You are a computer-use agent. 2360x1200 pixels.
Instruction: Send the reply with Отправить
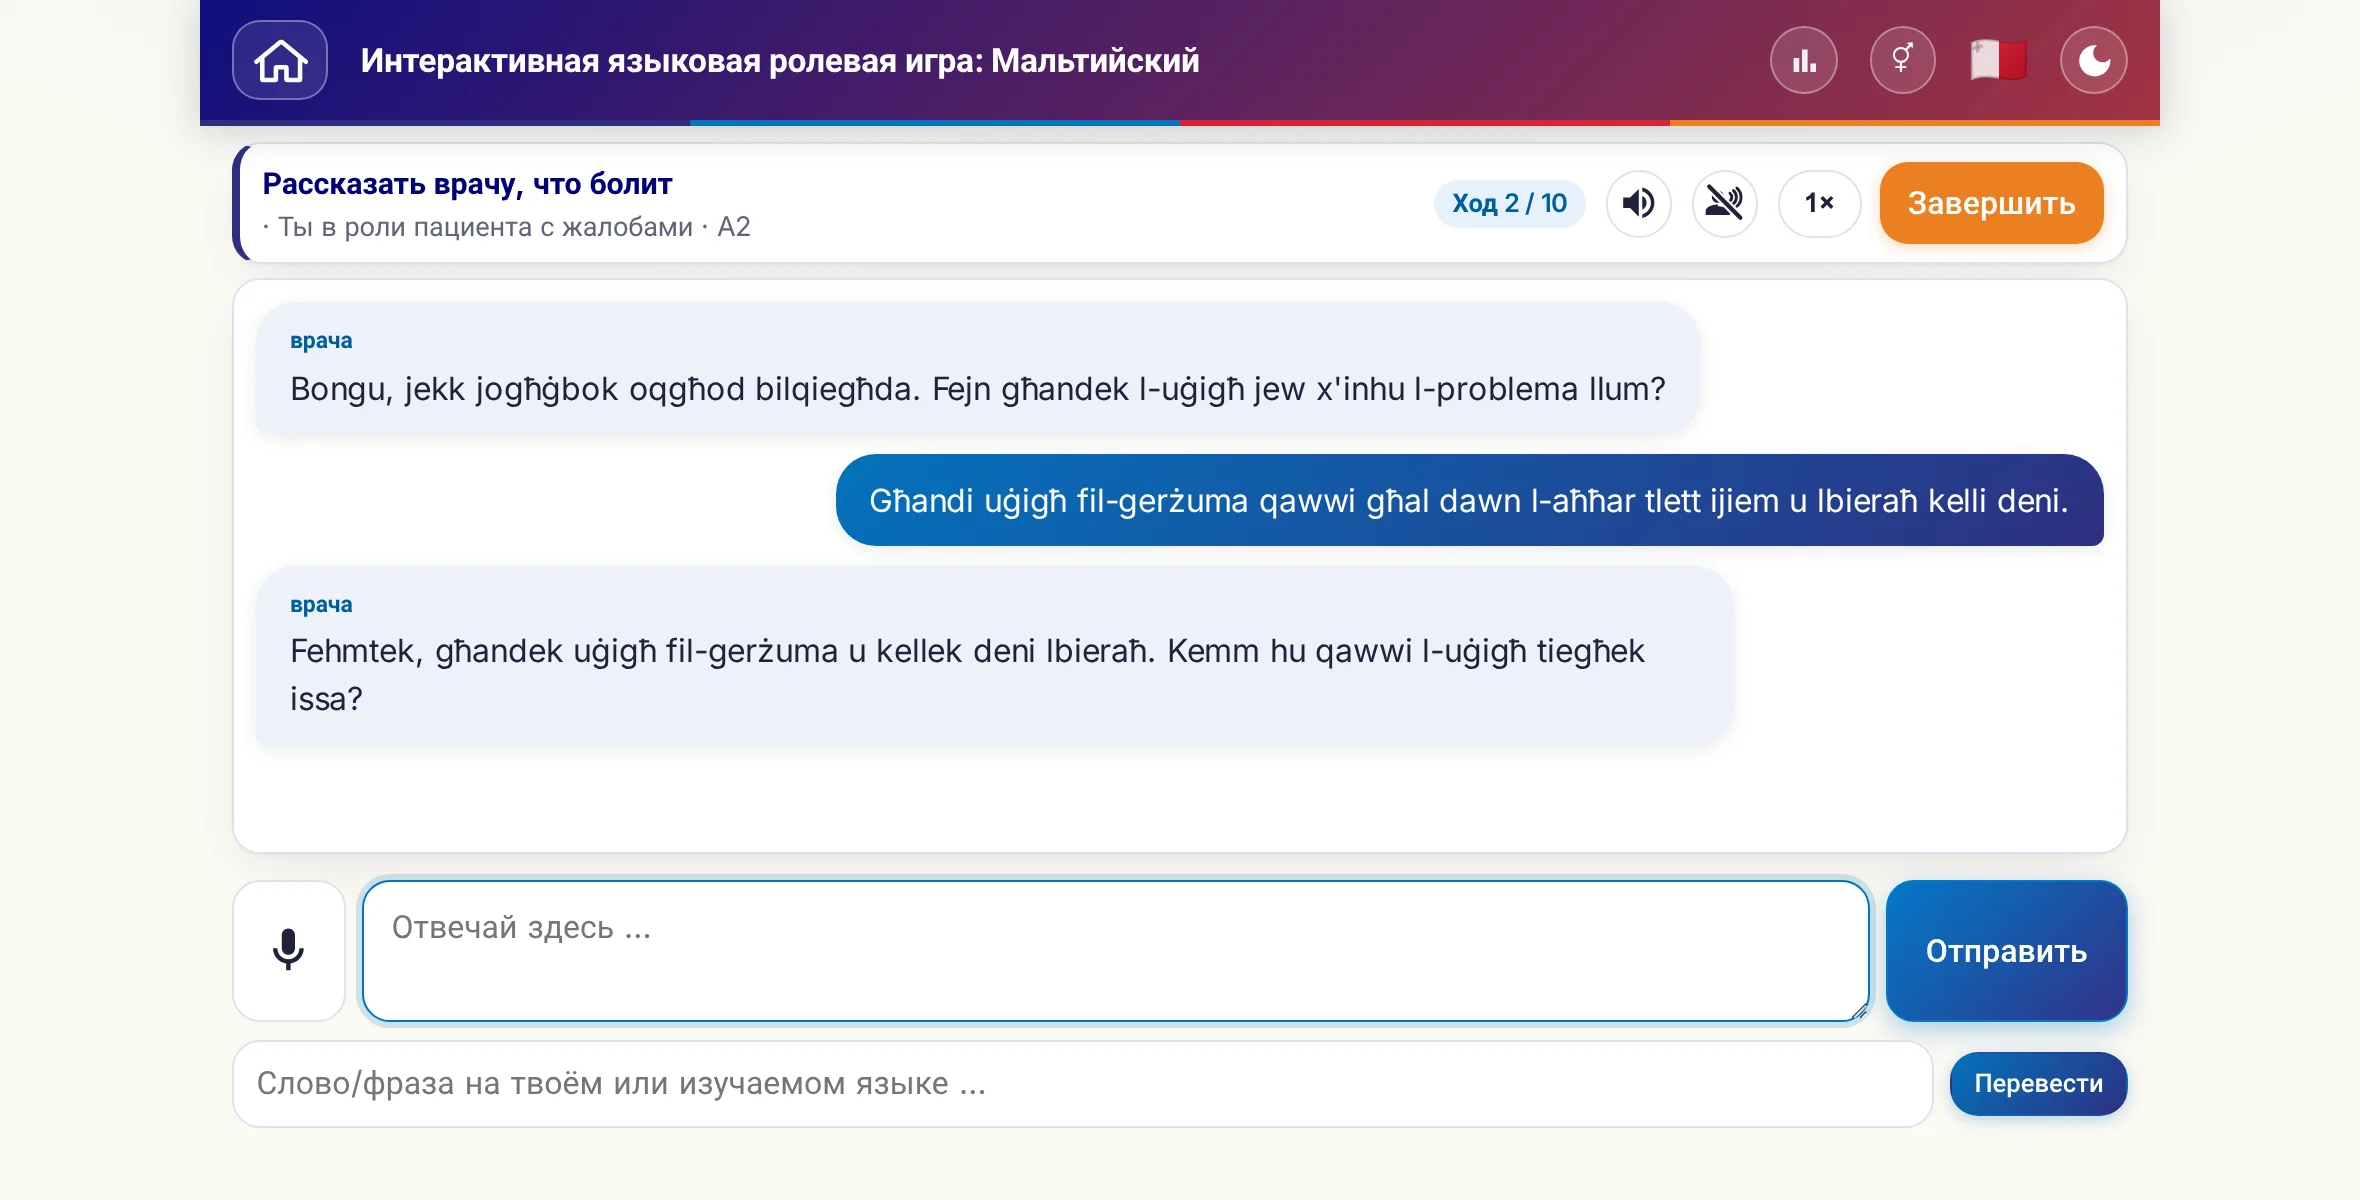click(2006, 950)
